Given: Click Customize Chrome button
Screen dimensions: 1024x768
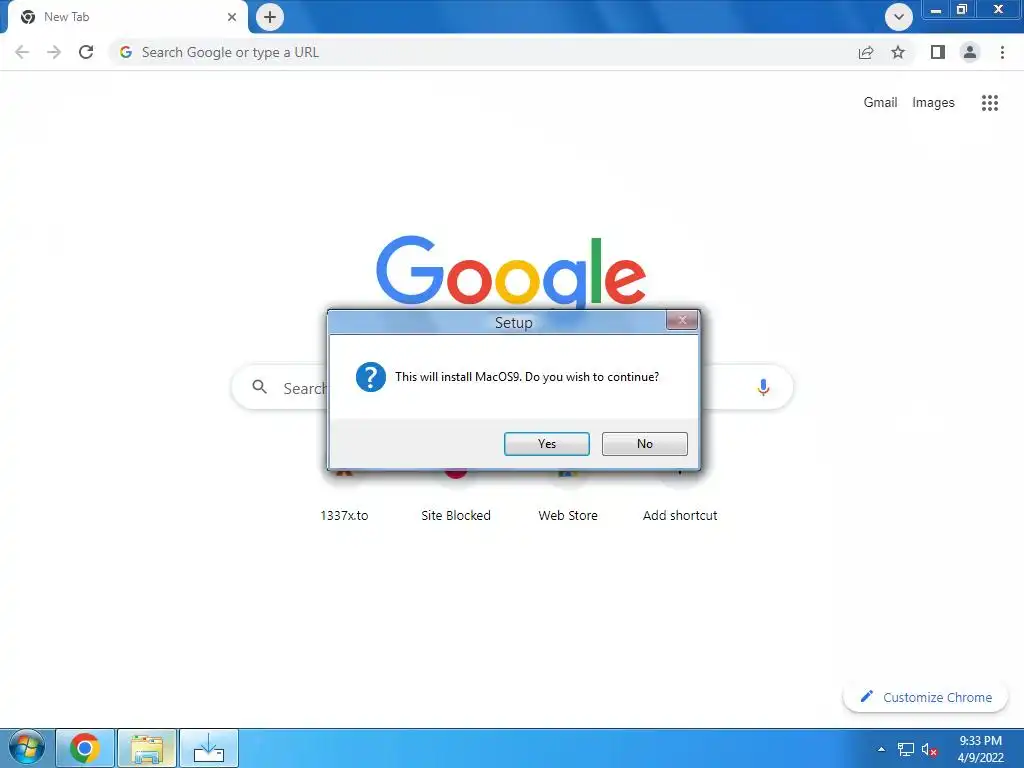Looking at the screenshot, I should 925,697.
